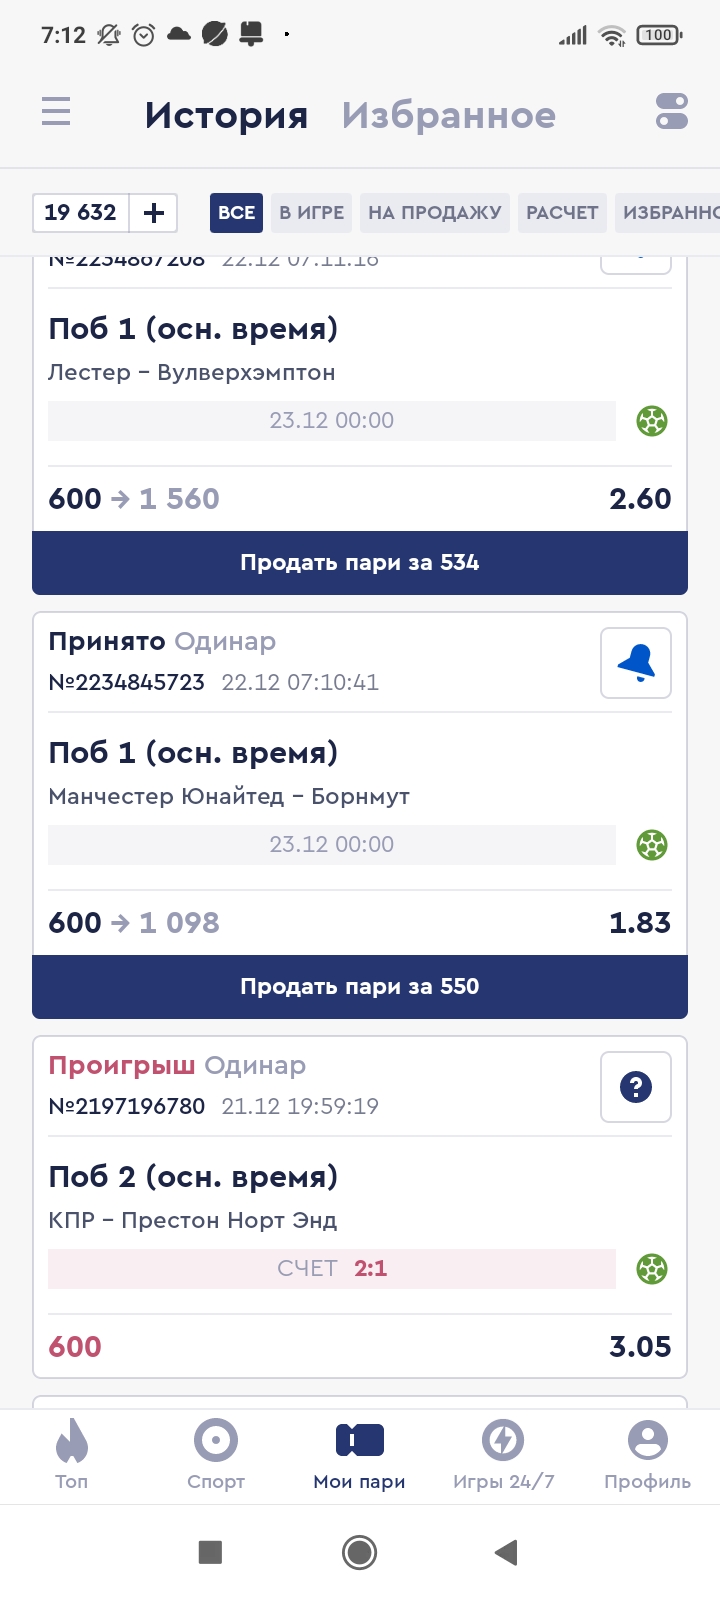Viewport: 720px width, 1600px height.
Task: Tap the plus icon to add balance
Action: pos(154,213)
